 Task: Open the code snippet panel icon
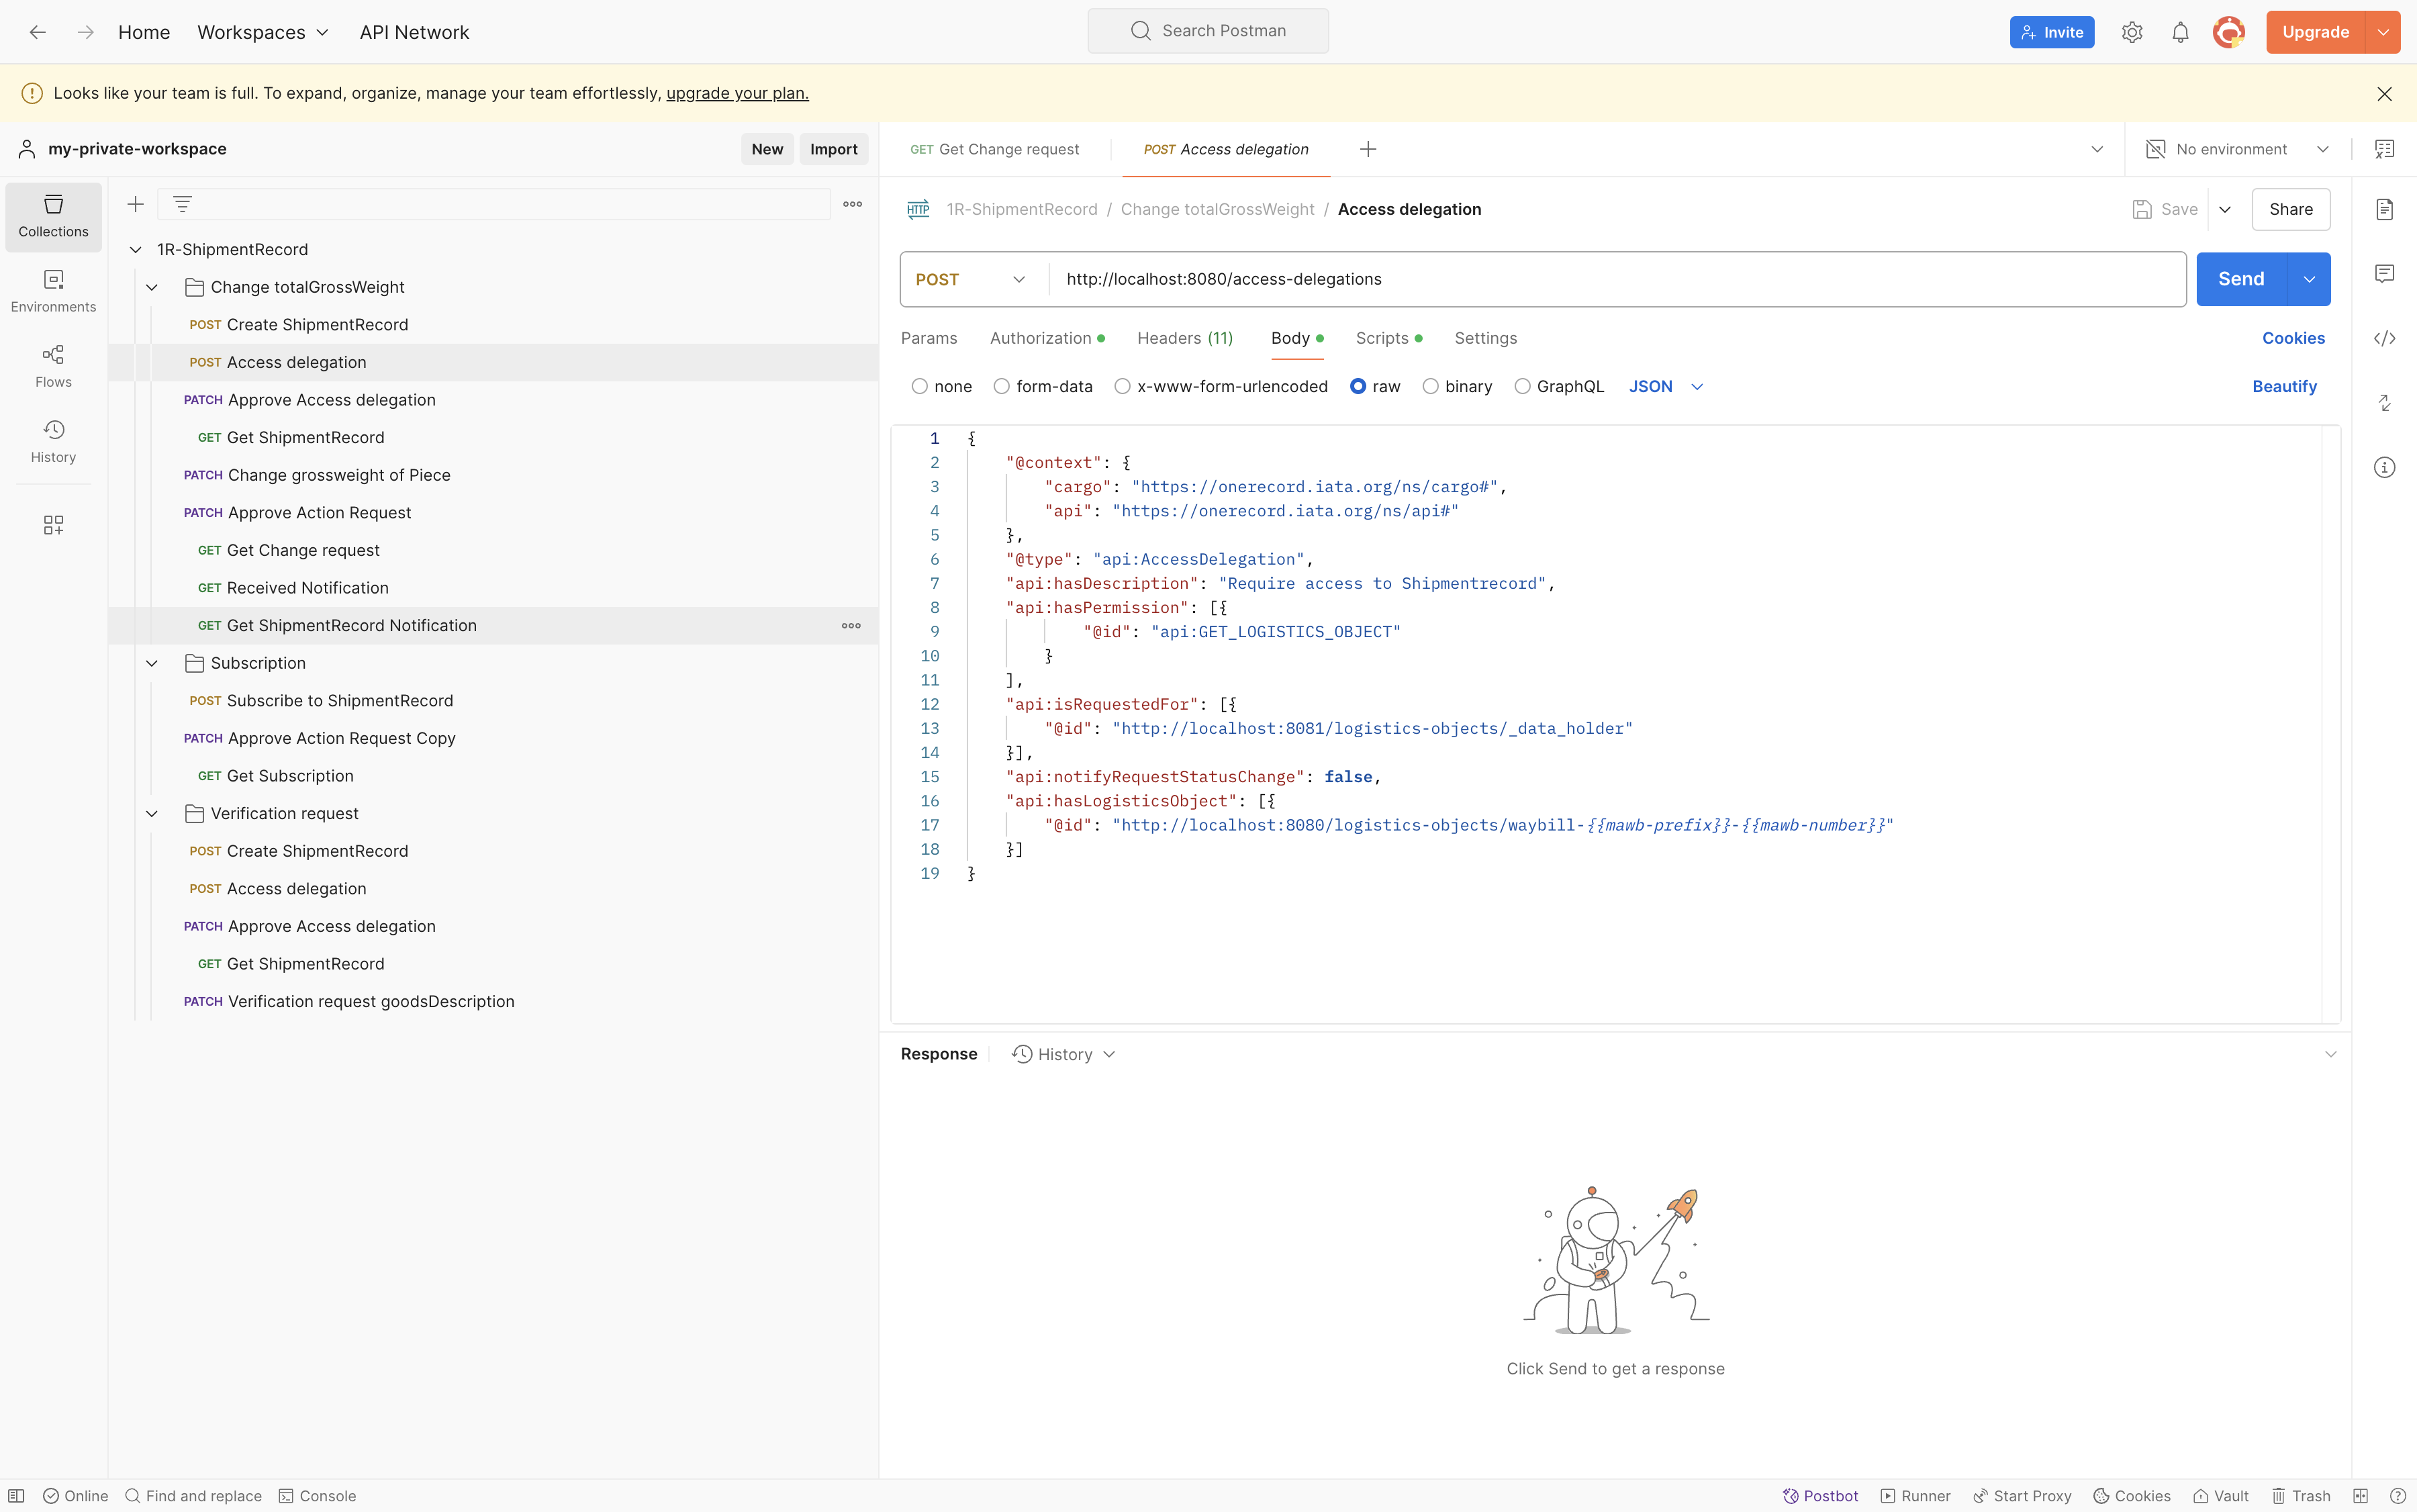2384,338
